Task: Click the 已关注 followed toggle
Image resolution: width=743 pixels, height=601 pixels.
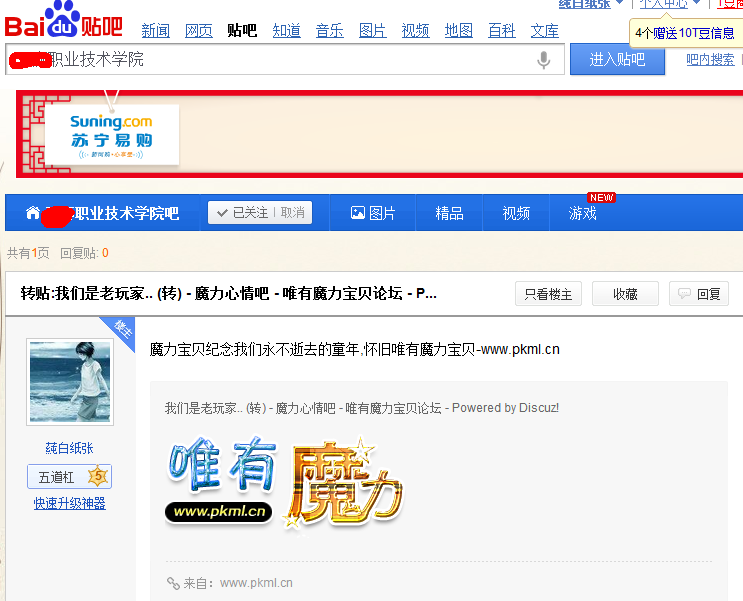Action: click(x=242, y=212)
